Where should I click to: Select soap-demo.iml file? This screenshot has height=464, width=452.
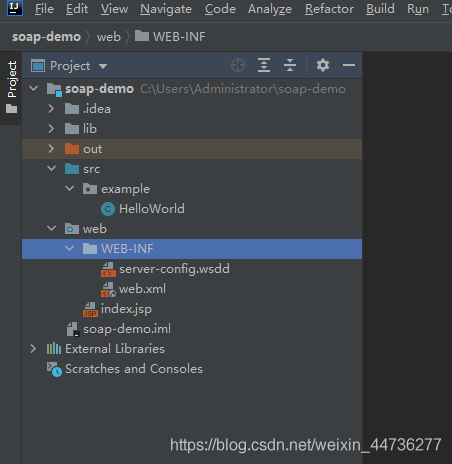coord(127,329)
